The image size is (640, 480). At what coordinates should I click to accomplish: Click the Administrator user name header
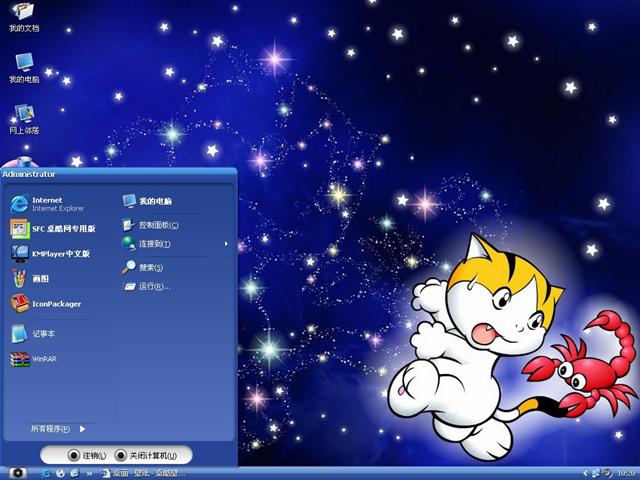(29, 174)
